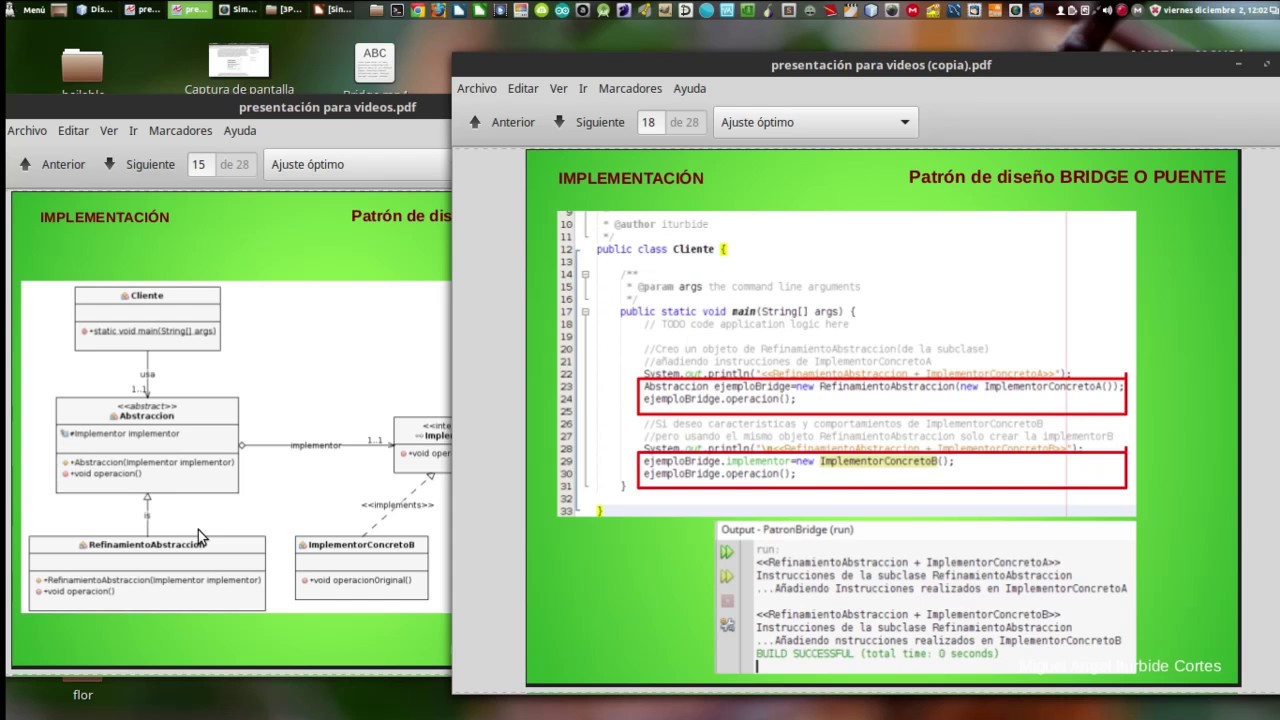Go to next page with Siguiente in copia window
1280x720 pixels.
click(589, 122)
